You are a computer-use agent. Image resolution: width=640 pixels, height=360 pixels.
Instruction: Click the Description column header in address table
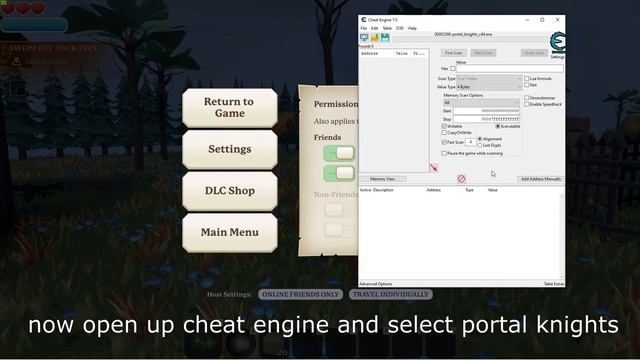click(383, 190)
